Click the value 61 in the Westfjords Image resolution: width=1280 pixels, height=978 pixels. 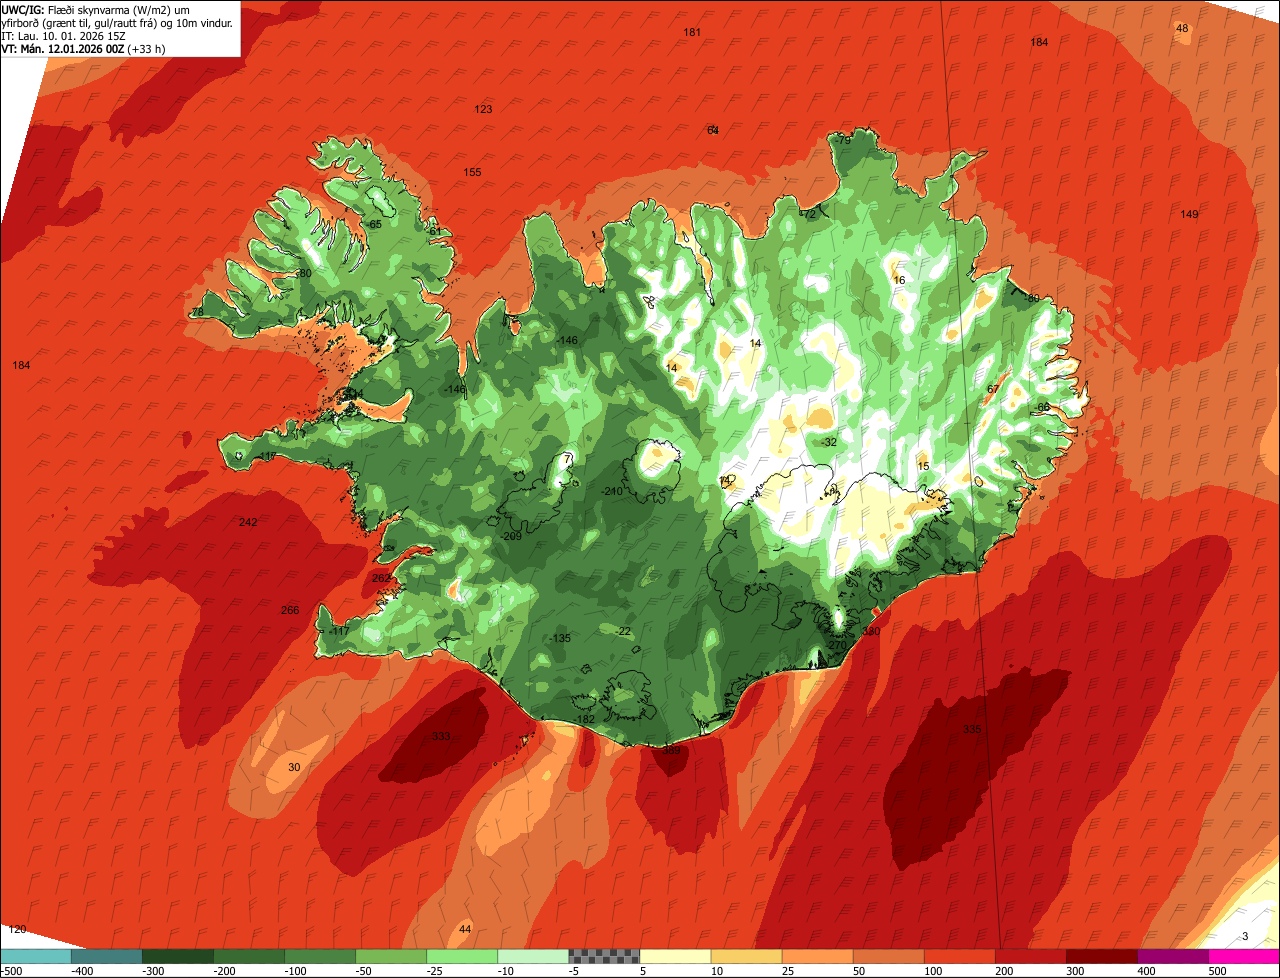(x=435, y=231)
